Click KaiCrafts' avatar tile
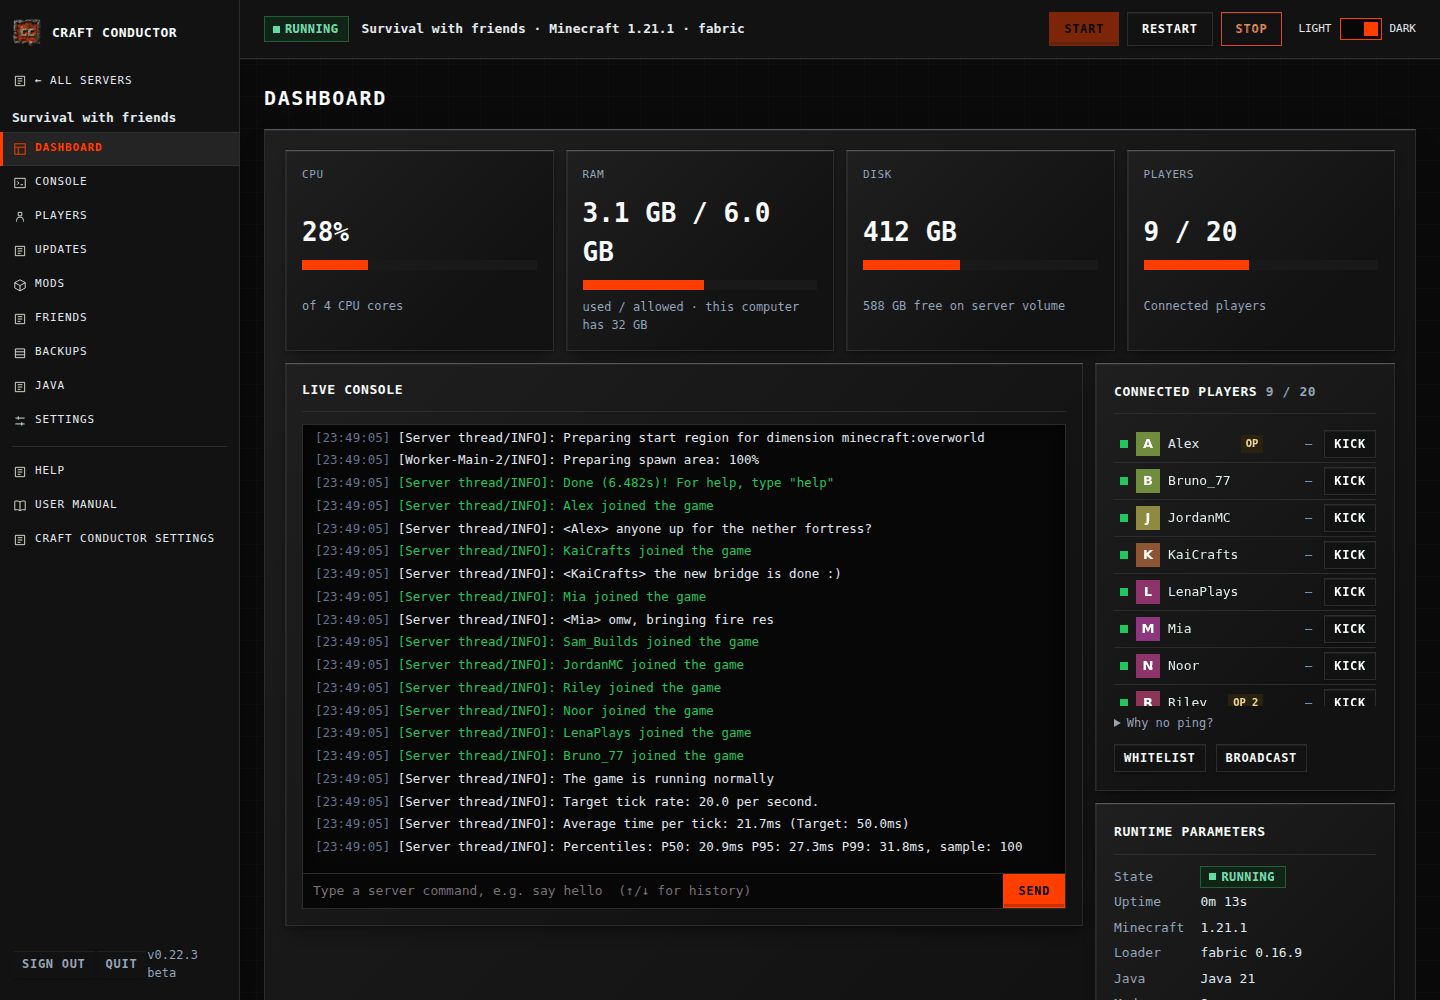This screenshot has width=1440, height=1000. 1148,555
